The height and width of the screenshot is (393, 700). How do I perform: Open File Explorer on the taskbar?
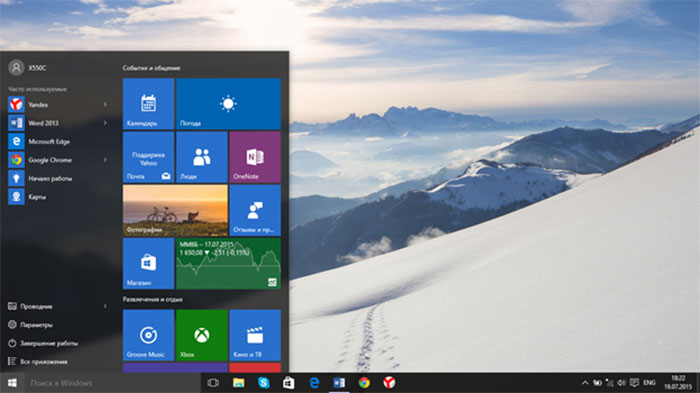238,383
